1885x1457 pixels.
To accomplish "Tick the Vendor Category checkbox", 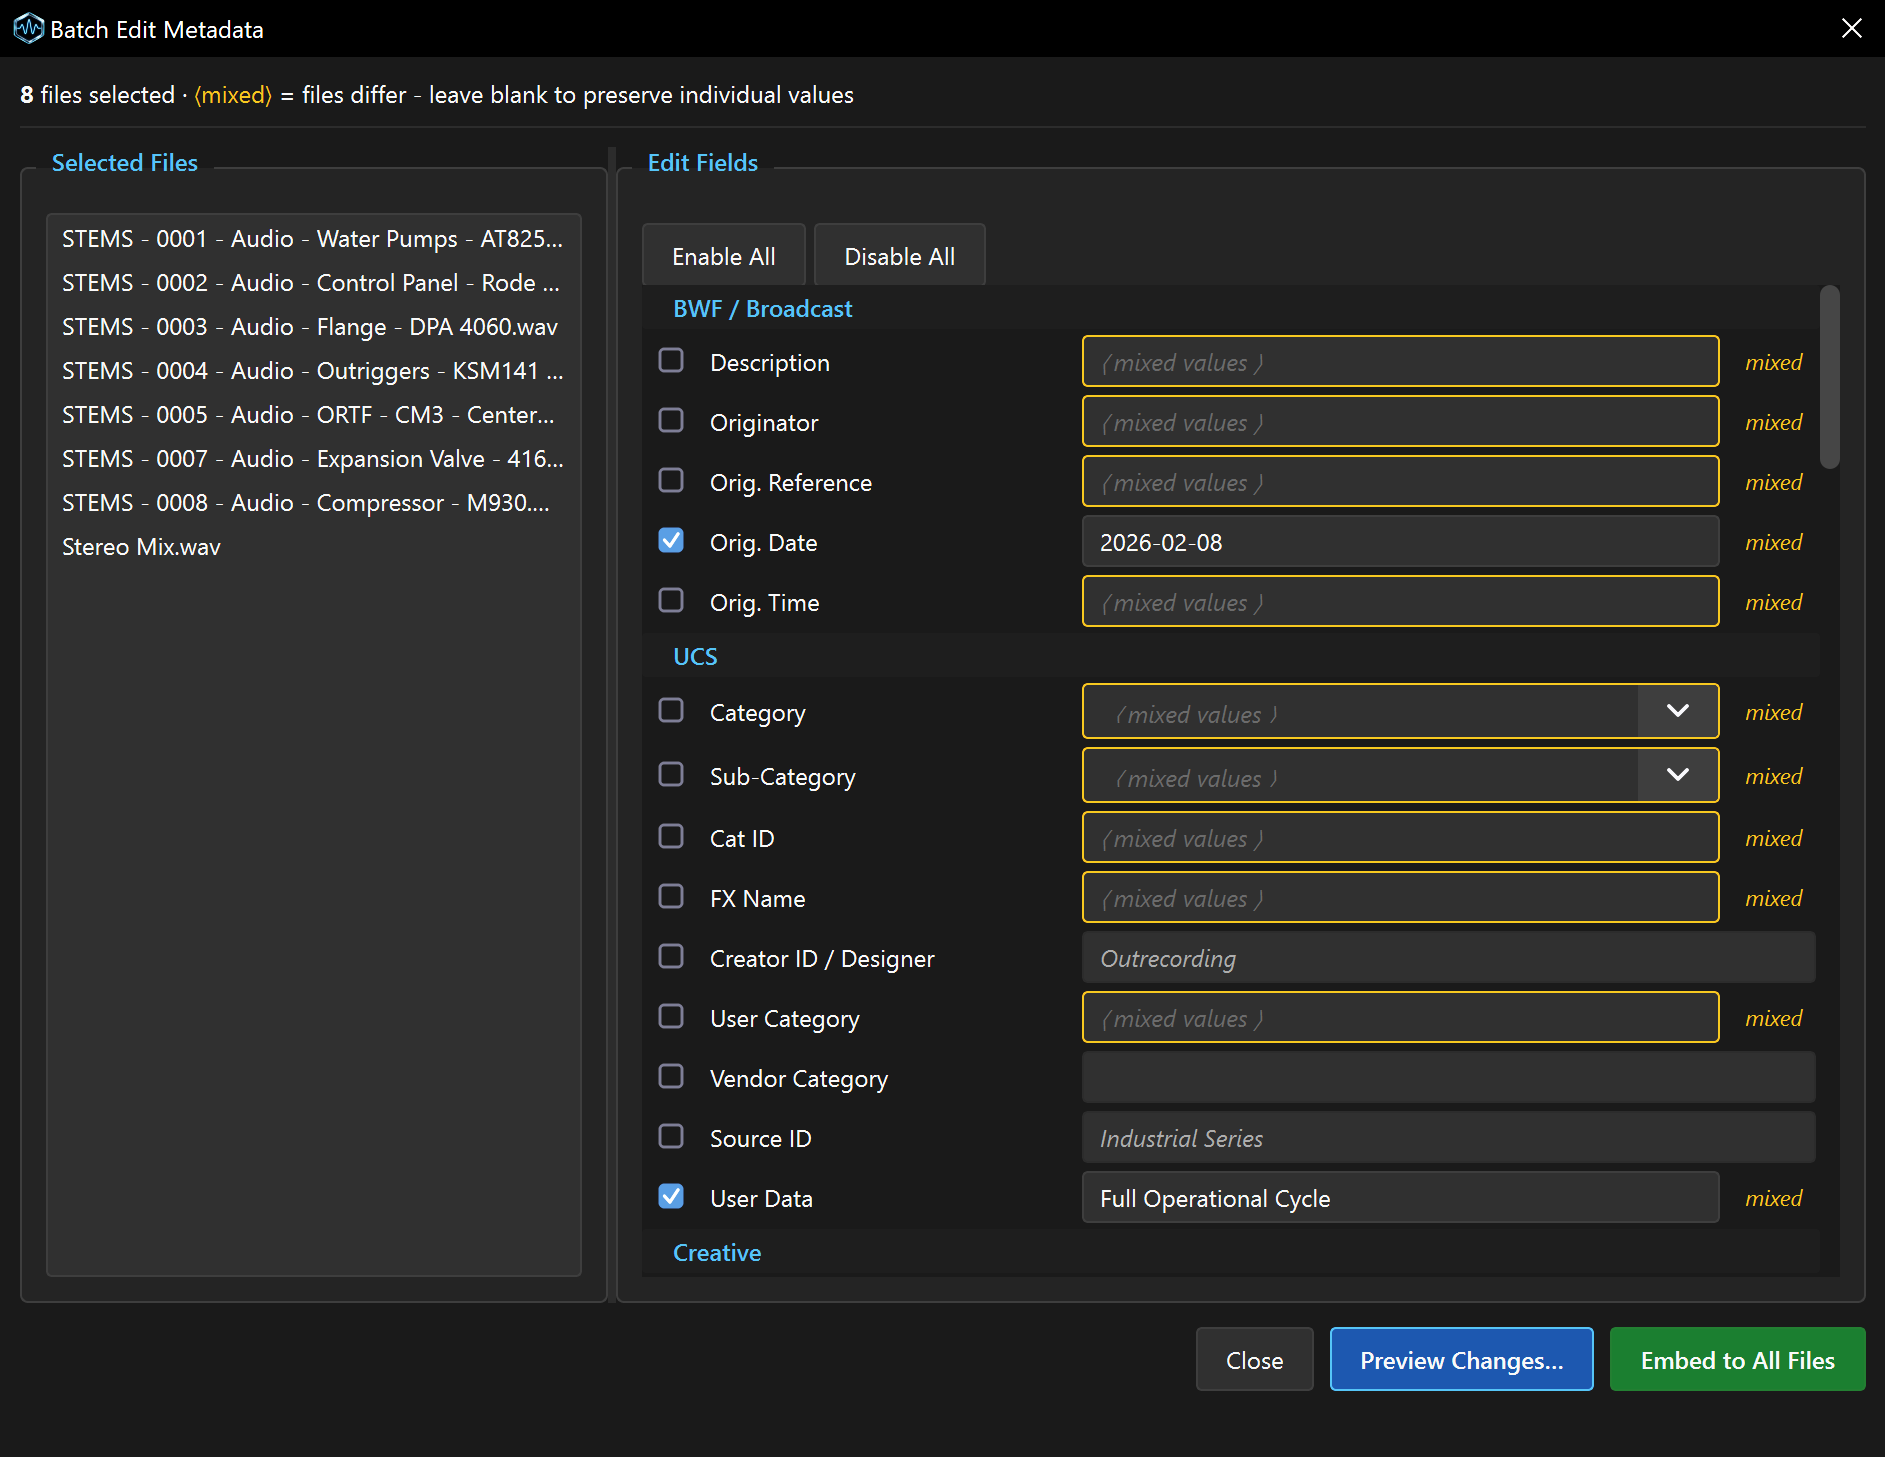I will click(671, 1076).
